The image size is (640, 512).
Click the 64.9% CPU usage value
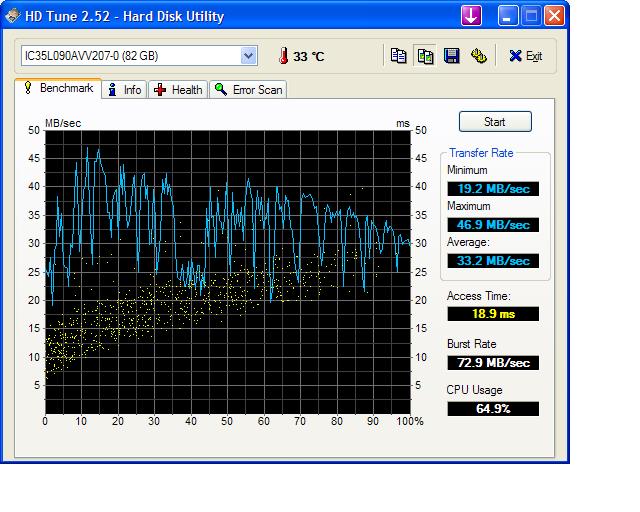point(493,409)
